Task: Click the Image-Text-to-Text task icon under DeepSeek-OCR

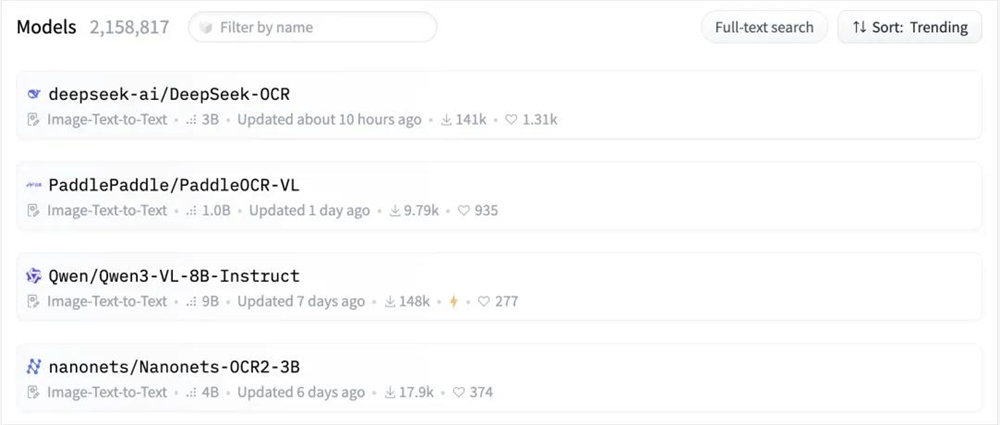Action: pos(34,119)
